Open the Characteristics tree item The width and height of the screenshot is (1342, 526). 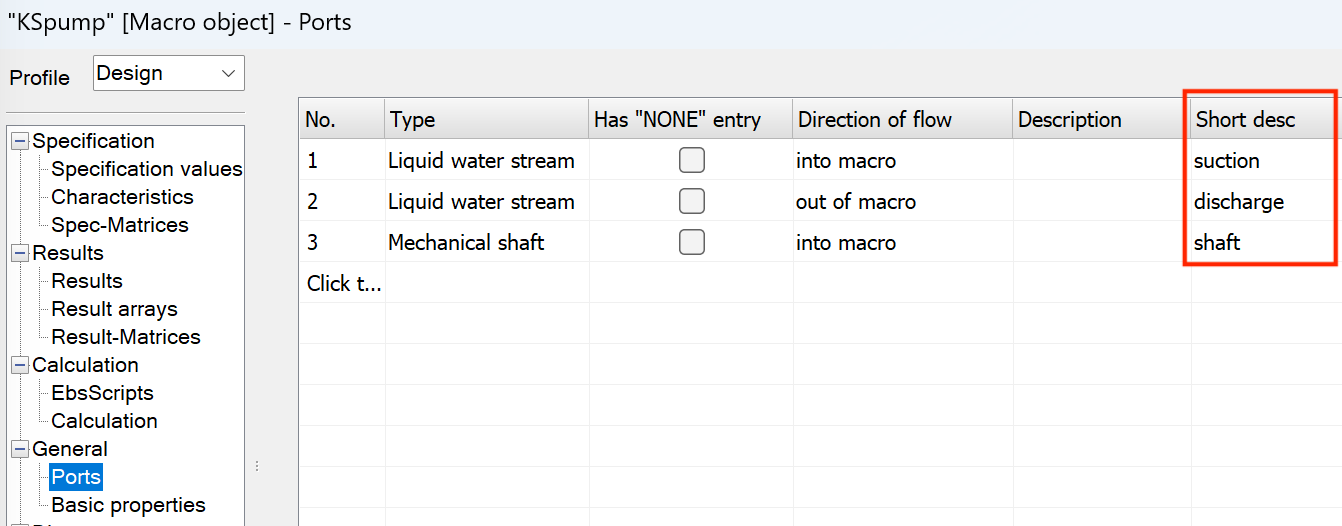(x=122, y=197)
